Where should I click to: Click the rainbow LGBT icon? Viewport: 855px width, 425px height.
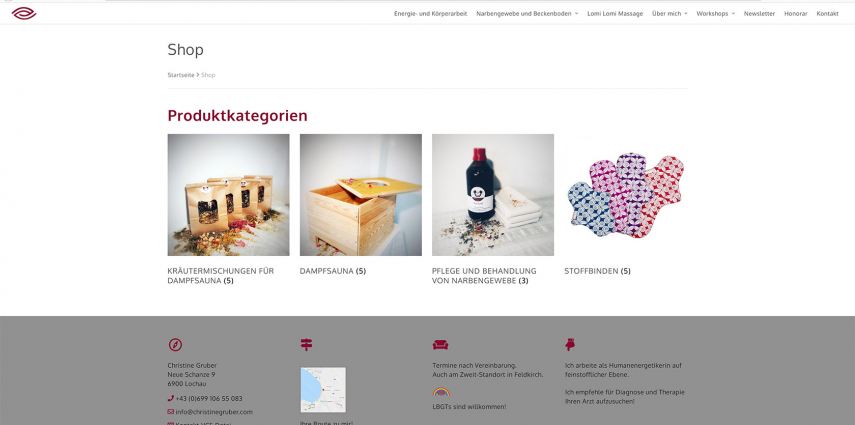coord(441,392)
